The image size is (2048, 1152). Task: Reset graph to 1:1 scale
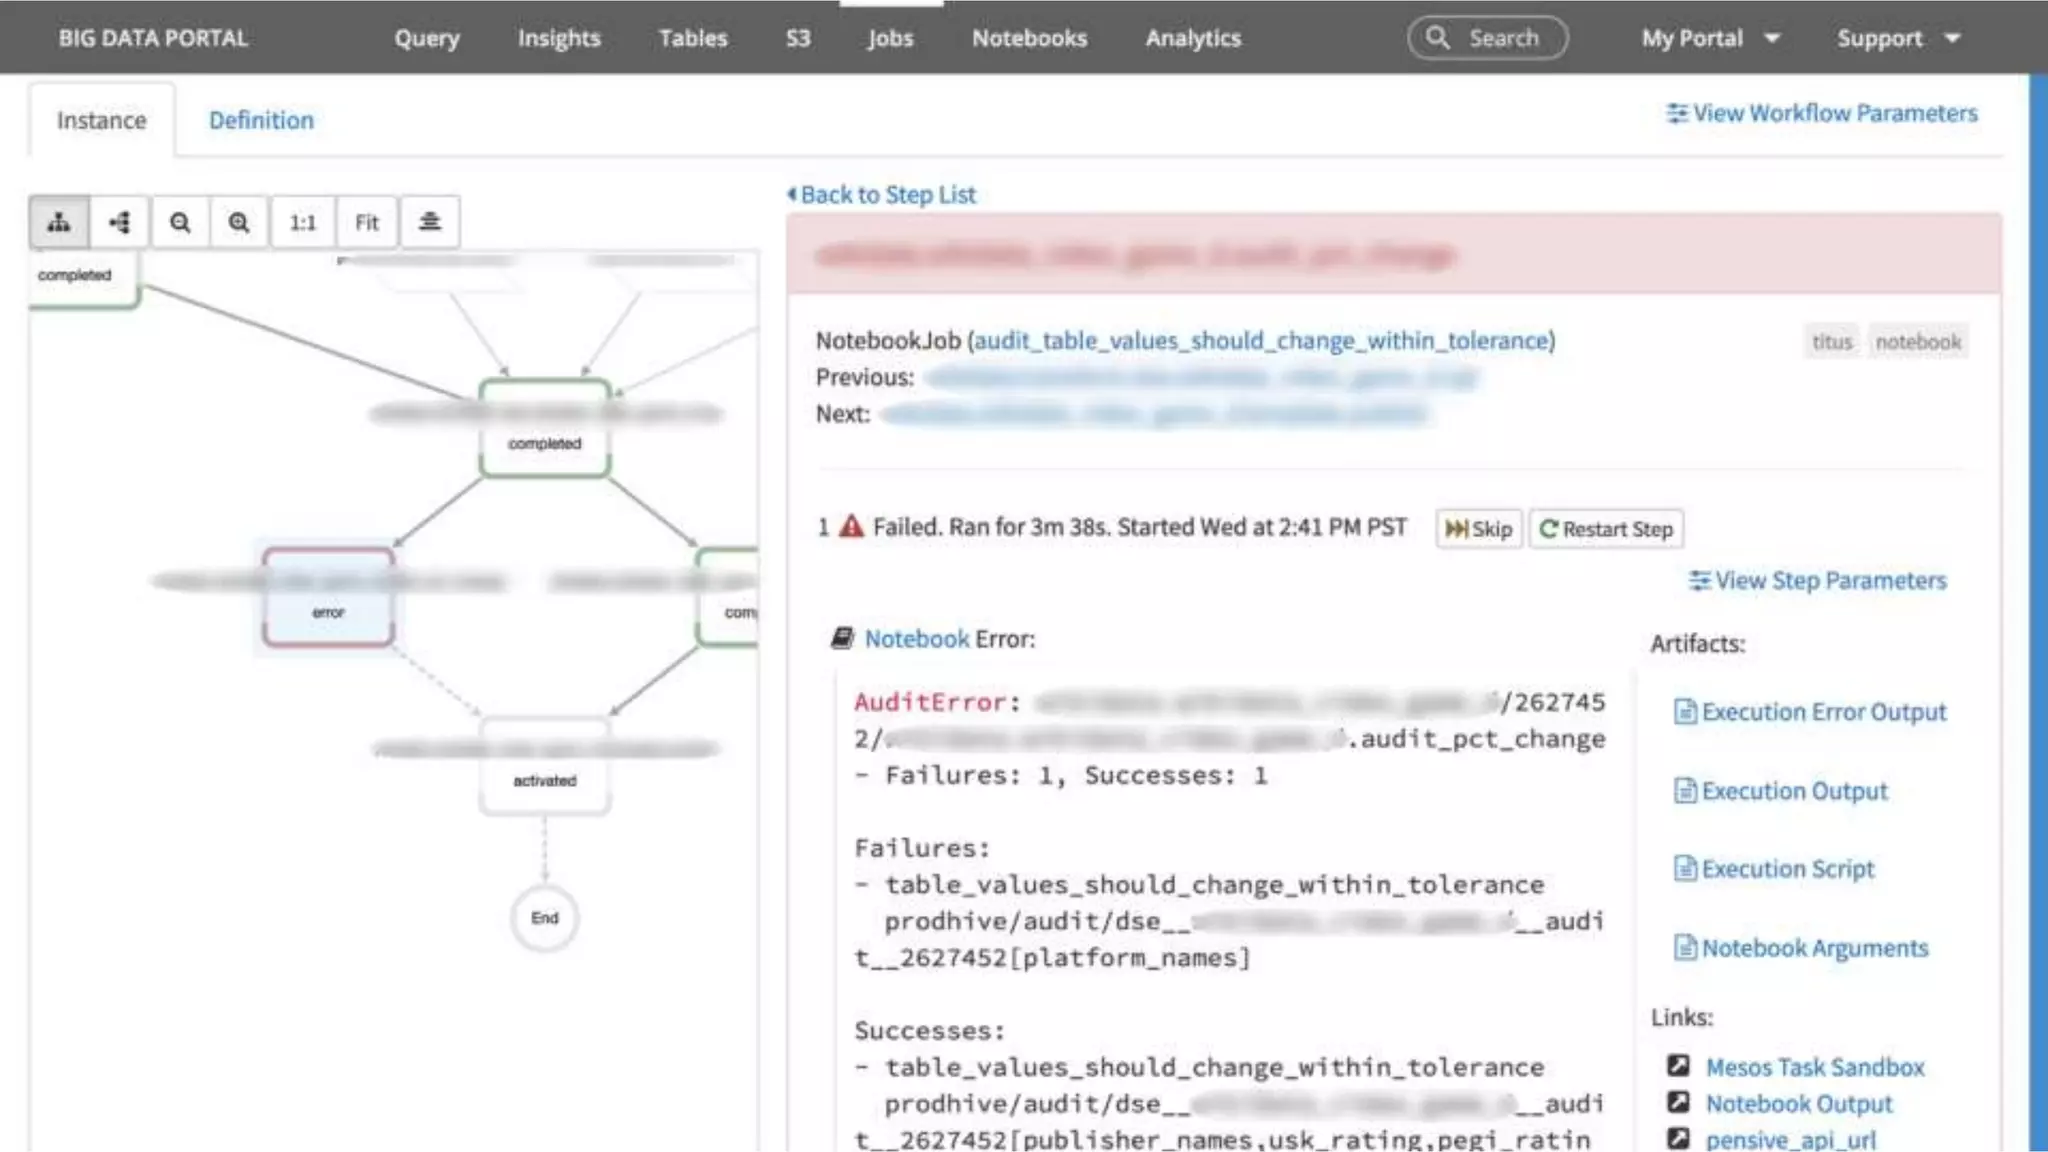[x=302, y=222]
